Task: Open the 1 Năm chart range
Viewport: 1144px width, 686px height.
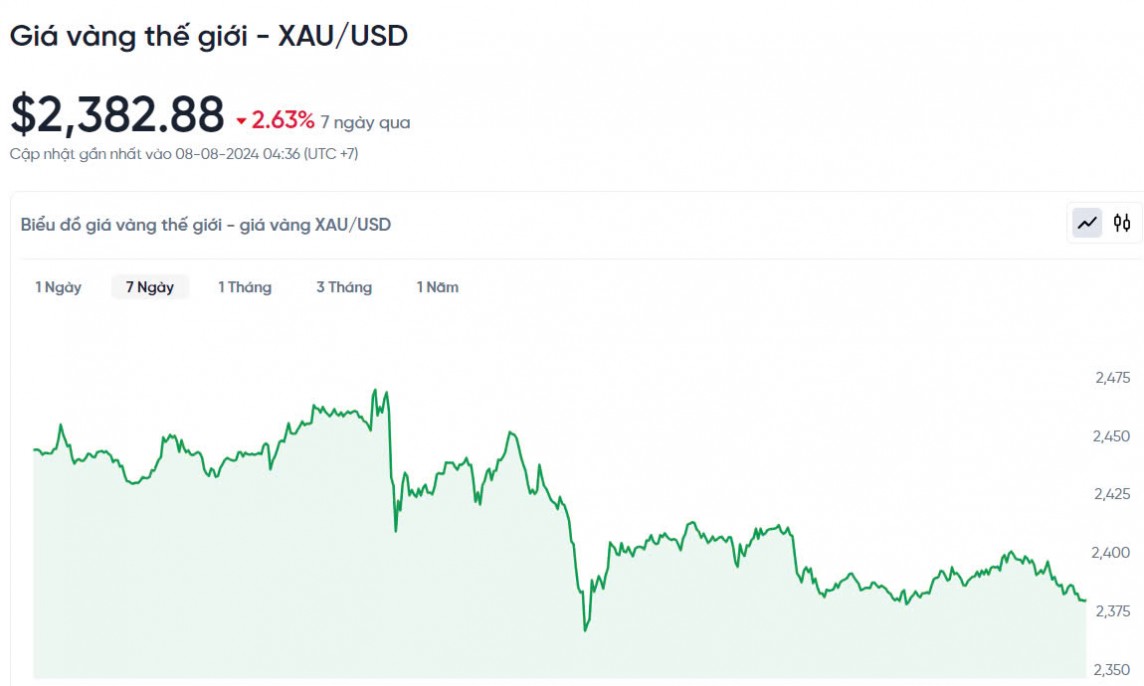Action: point(438,287)
